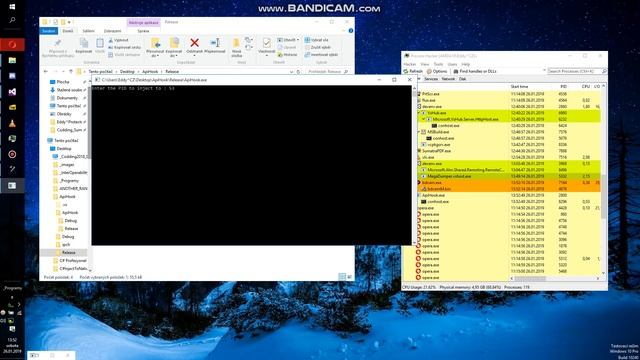
Task: Click the Opera icon on the taskbar
Action: pyautogui.click(x=12, y=44)
